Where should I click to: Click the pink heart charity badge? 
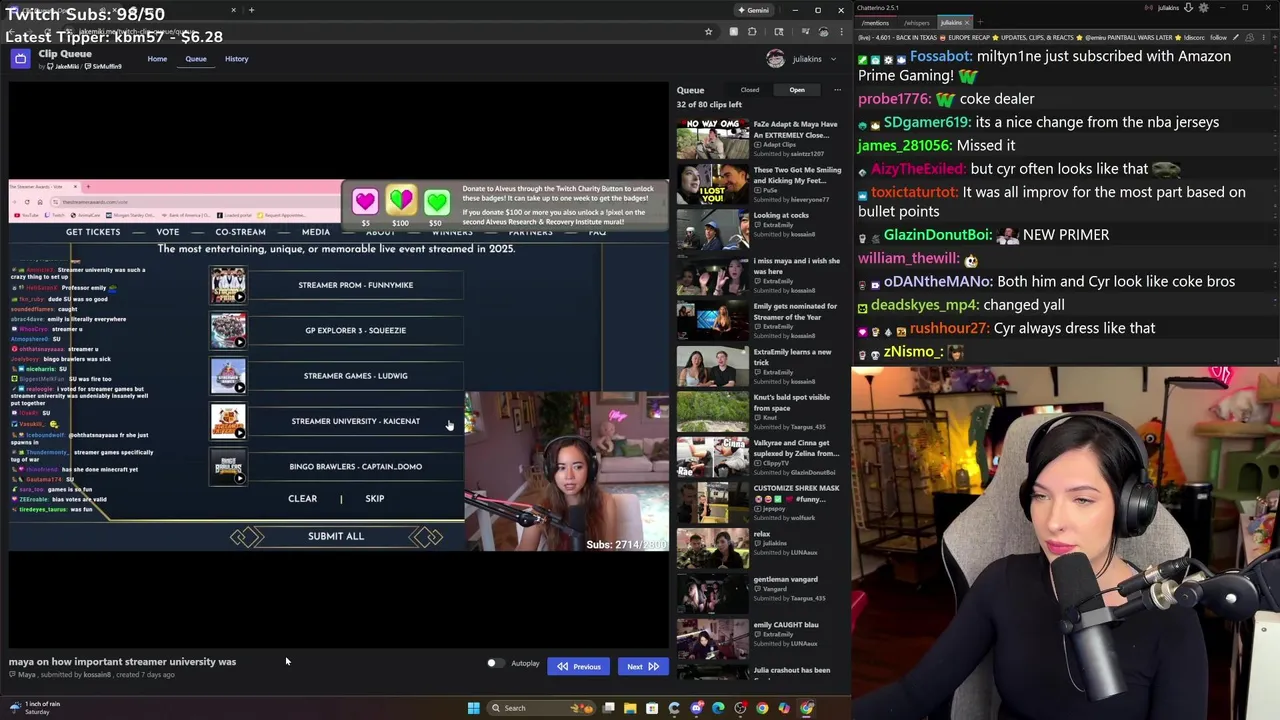[365, 202]
